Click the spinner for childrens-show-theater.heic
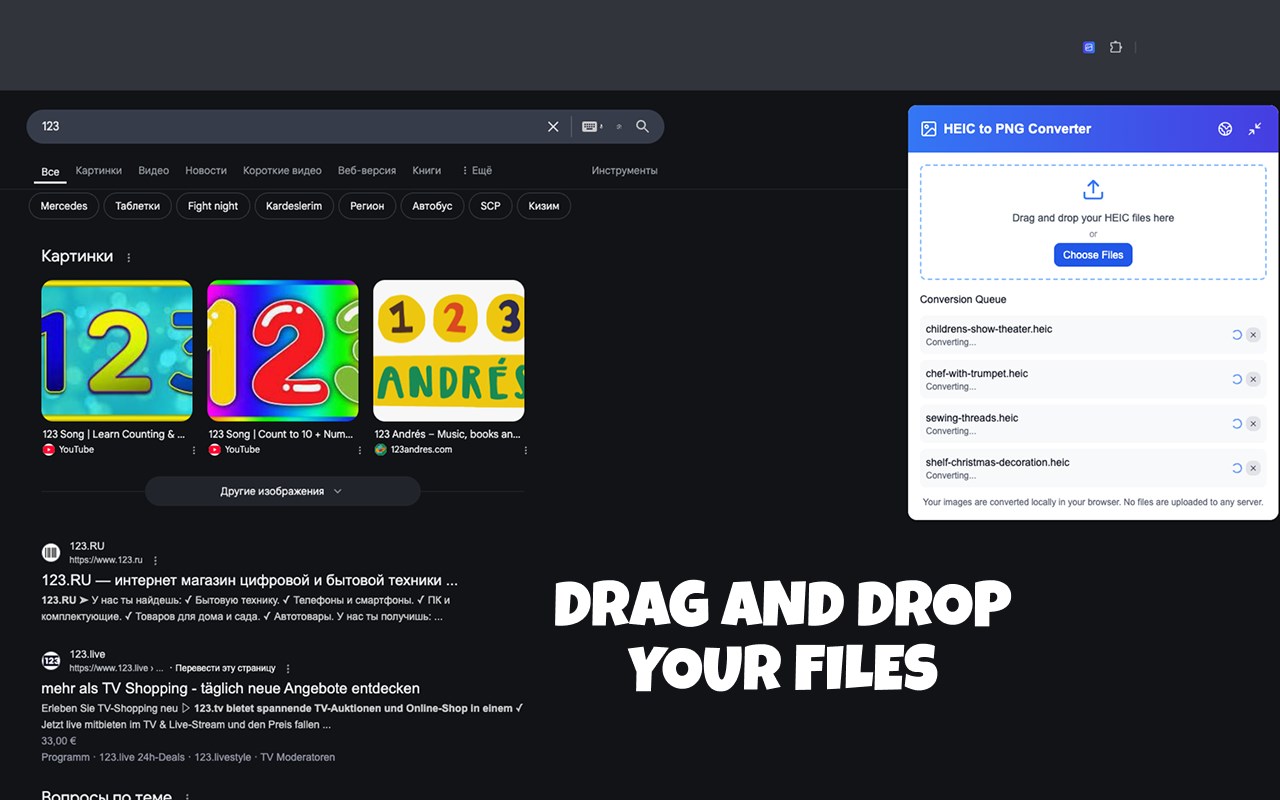The width and height of the screenshot is (1280, 800). pos(1236,335)
